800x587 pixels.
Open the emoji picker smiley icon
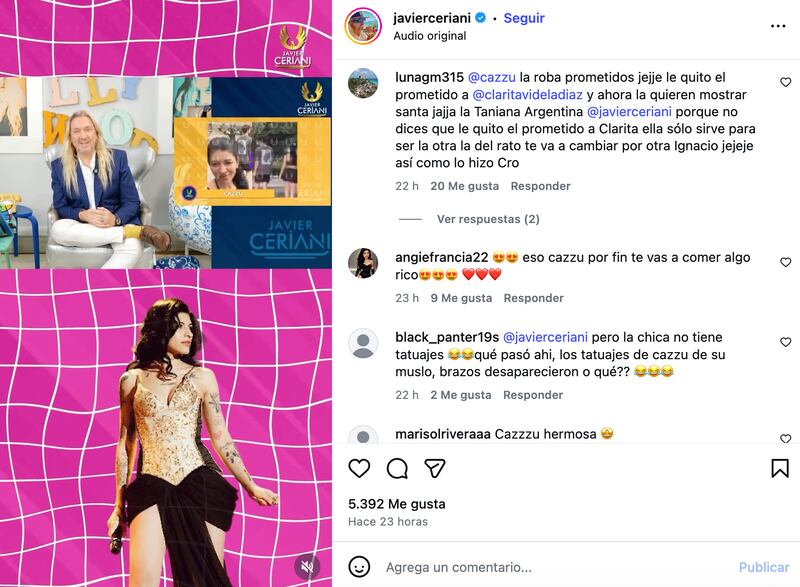[359, 567]
